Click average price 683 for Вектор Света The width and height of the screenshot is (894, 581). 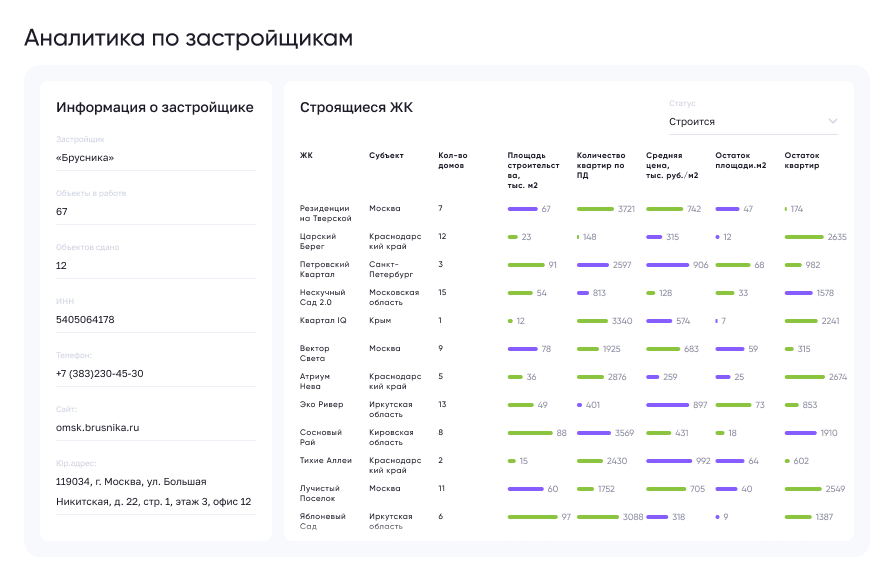tap(691, 349)
